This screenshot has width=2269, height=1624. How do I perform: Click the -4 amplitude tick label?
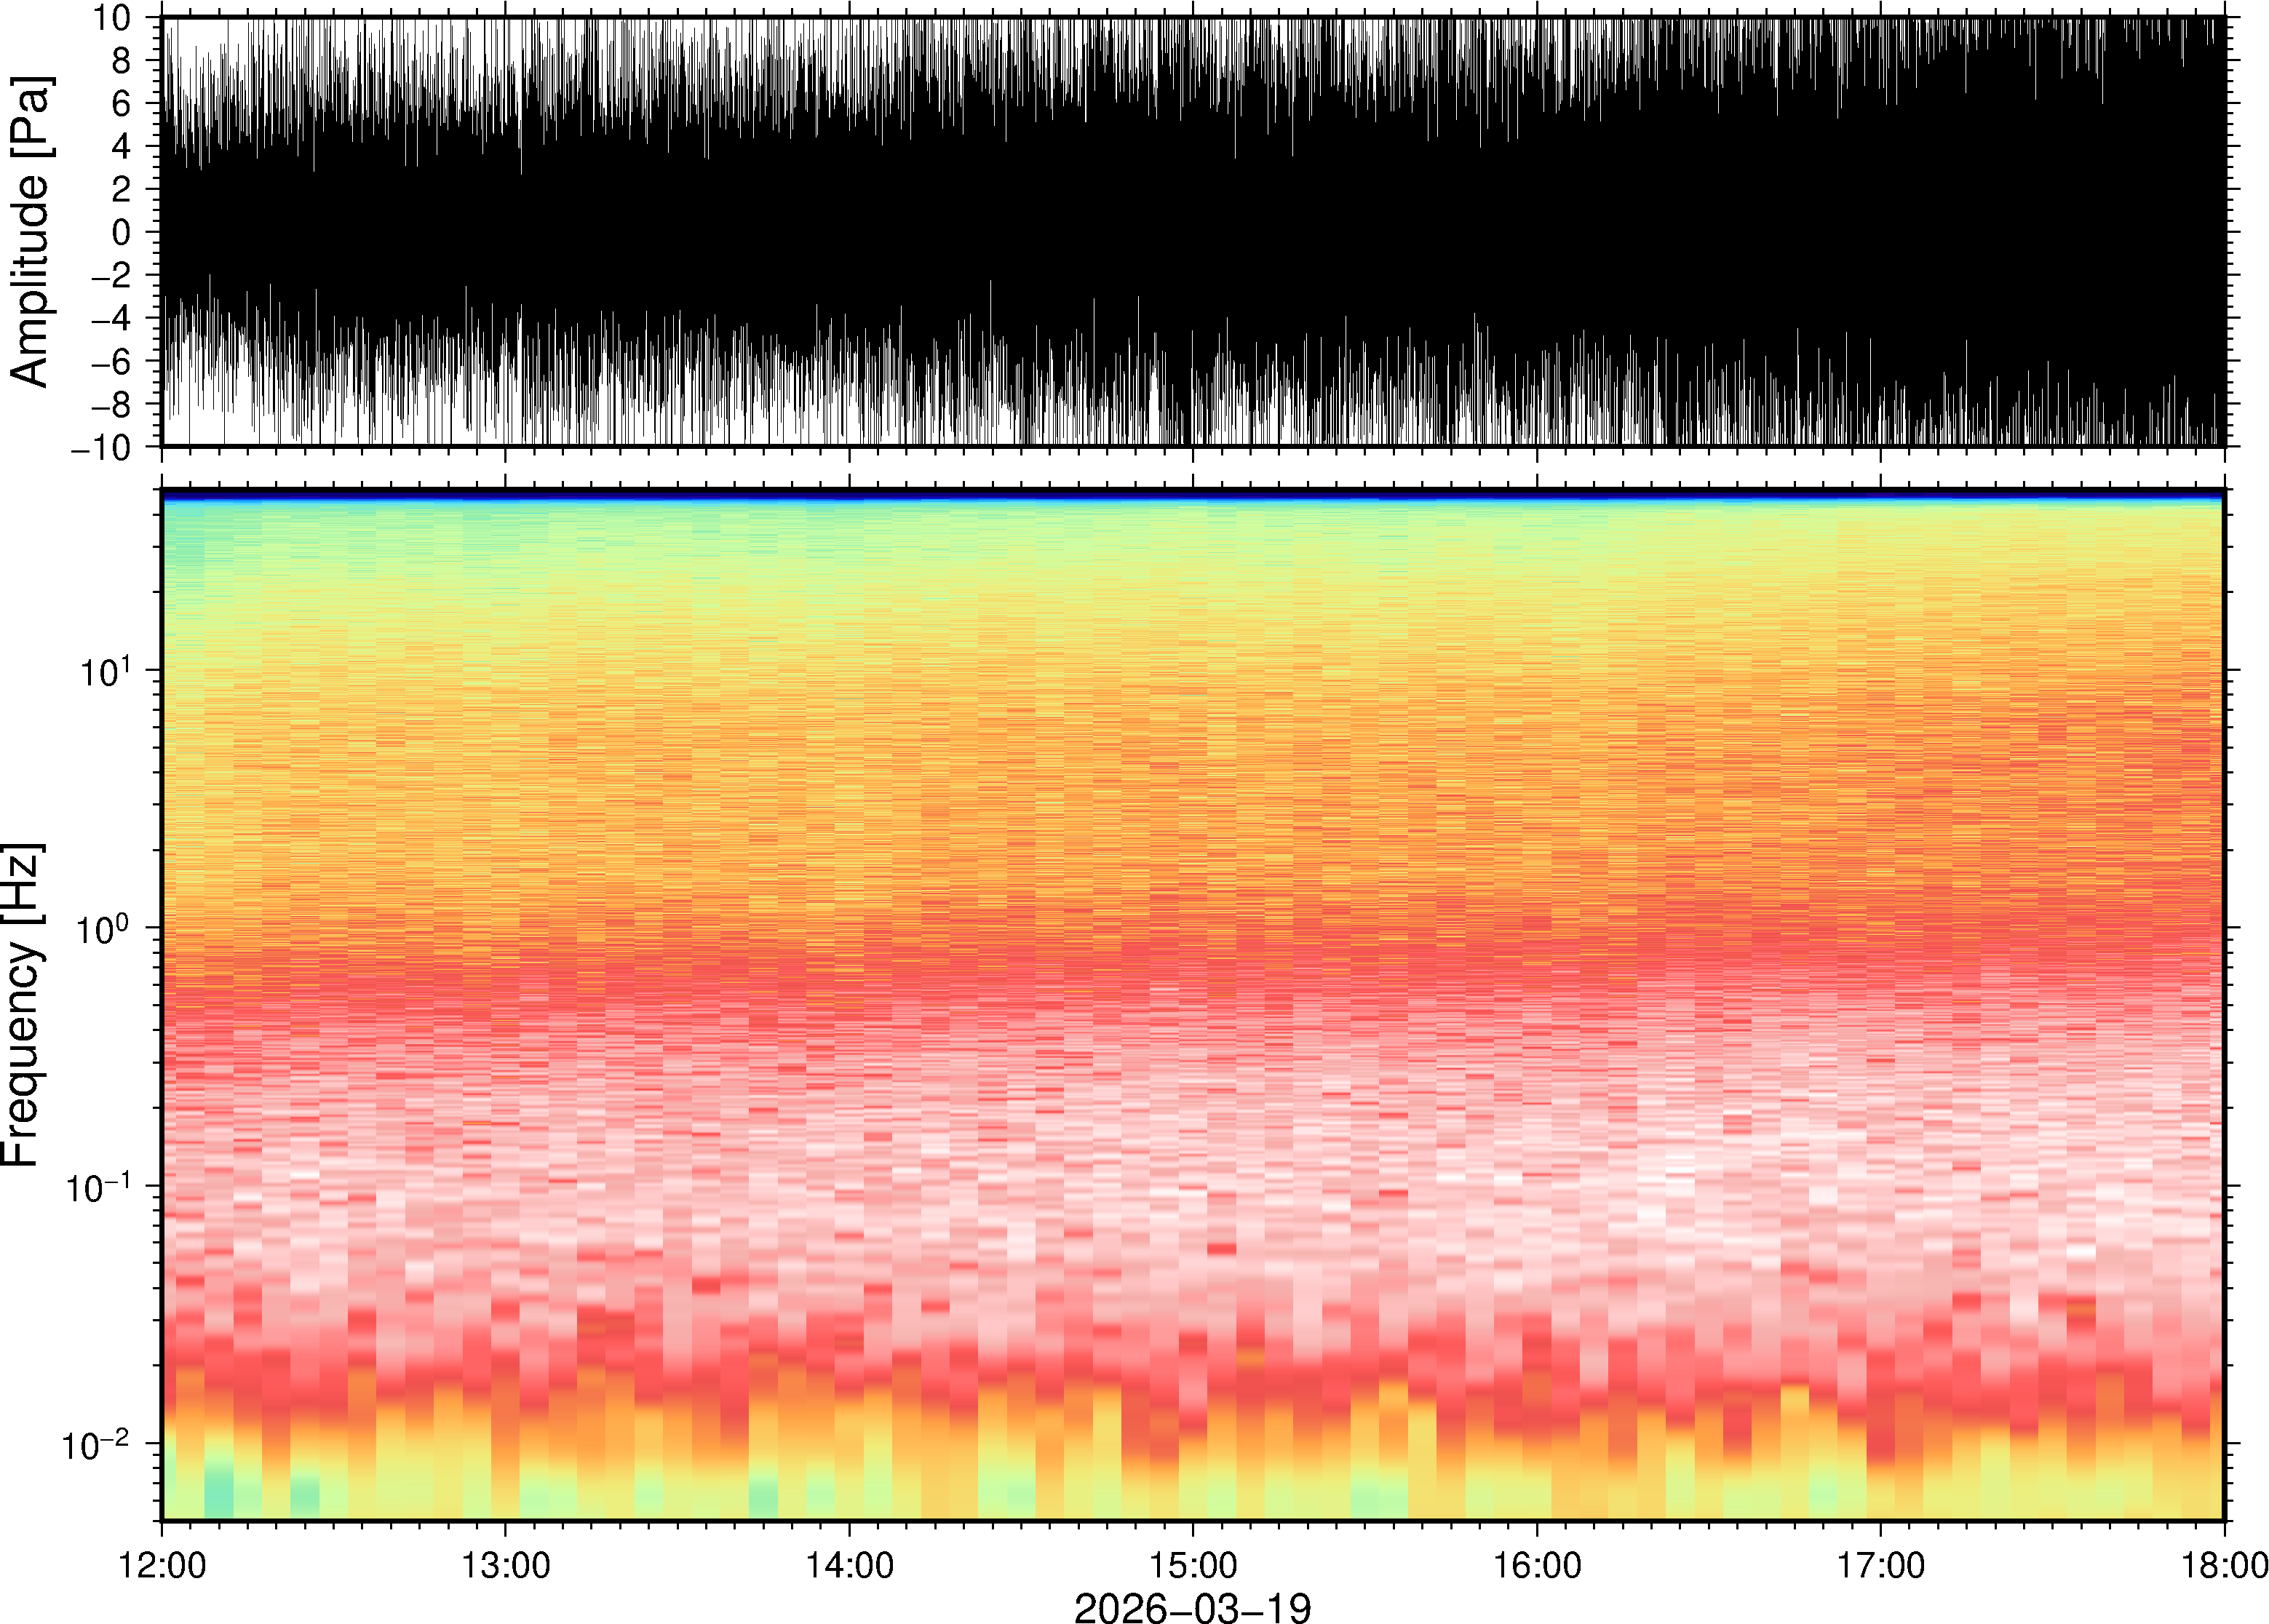tap(111, 319)
